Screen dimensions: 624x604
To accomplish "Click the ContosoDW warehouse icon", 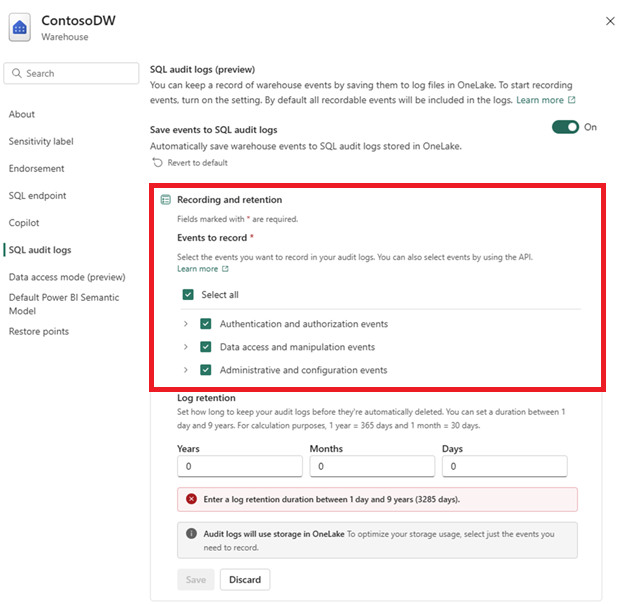I will tap(20, 27).
